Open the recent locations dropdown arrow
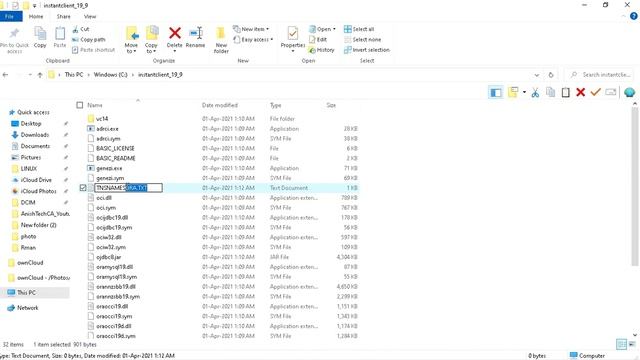The height and width of the screenshot is (360, 640). (x=30, y=75)
